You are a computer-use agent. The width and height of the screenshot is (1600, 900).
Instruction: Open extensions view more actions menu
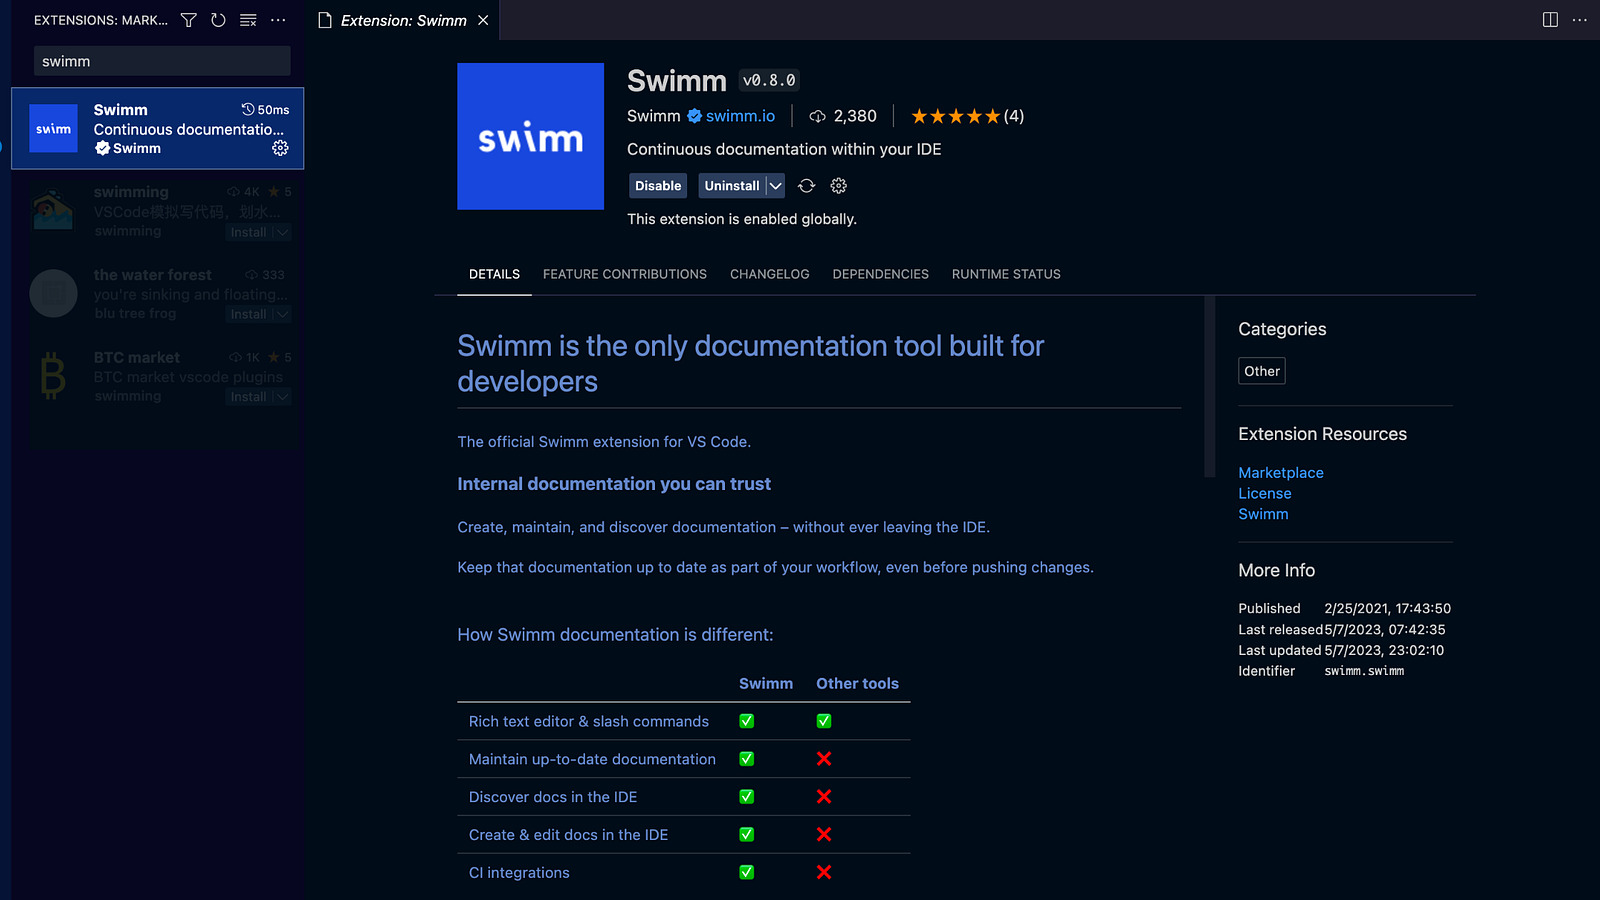point(278,20)
